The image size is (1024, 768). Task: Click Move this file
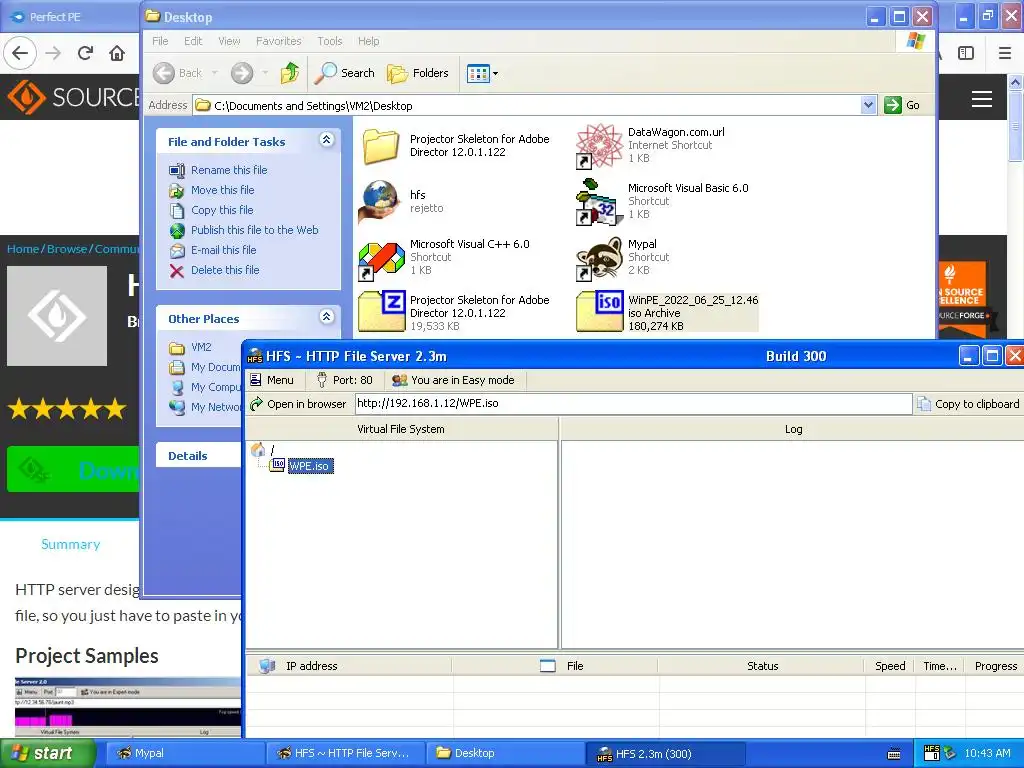(222, 190)
